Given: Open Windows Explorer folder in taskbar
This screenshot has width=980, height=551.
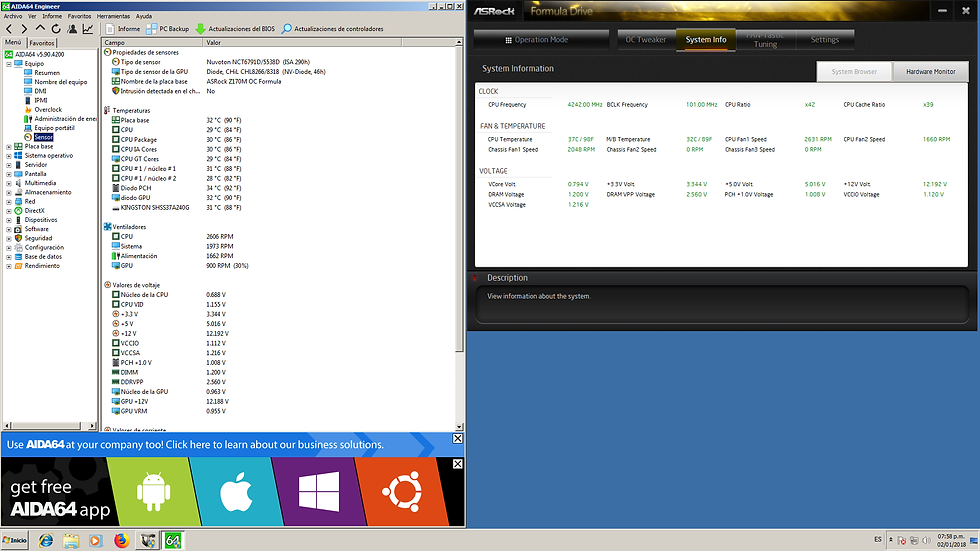Looking at the screenshot, I should 71,540.
